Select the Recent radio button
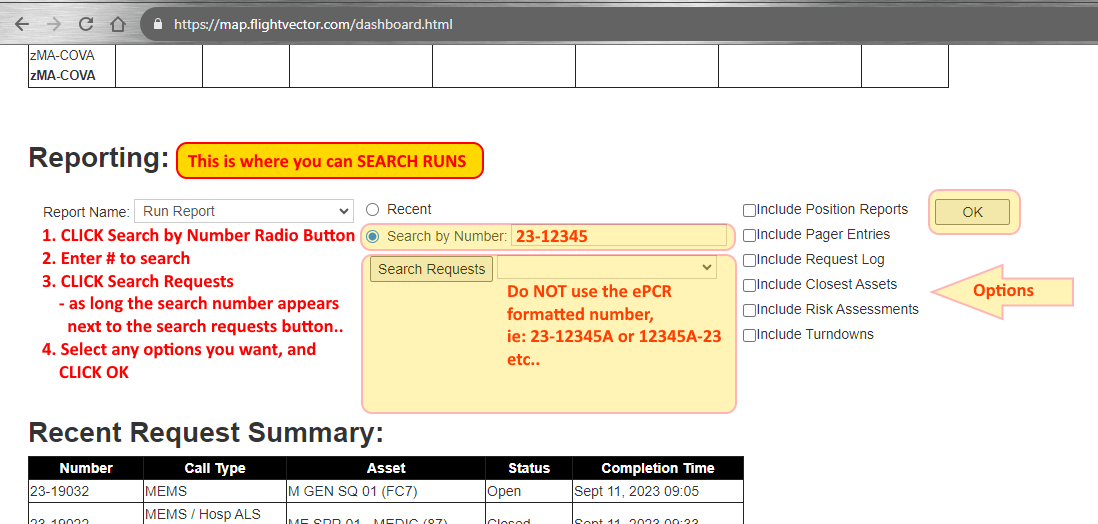1098x524 pixels. pos(373,210)
